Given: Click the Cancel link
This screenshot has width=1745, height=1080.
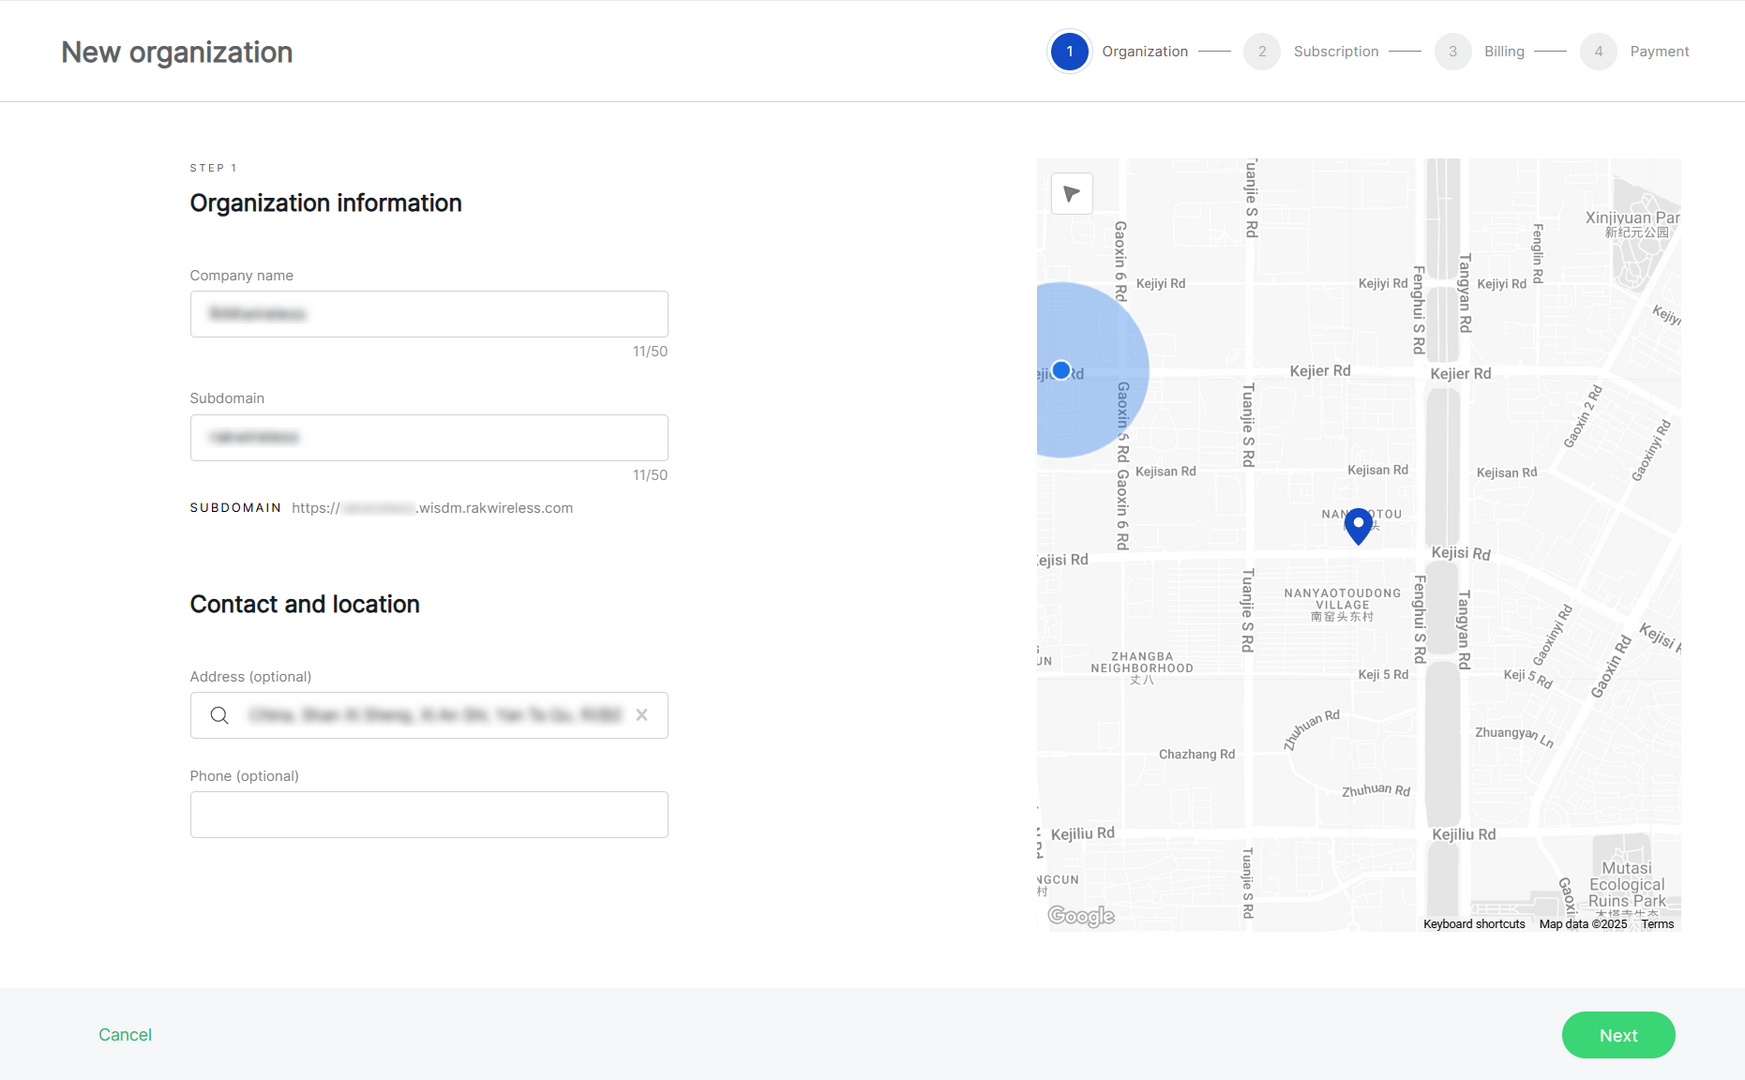Looking at the screenshot, I should click(x=125, y=1034).
